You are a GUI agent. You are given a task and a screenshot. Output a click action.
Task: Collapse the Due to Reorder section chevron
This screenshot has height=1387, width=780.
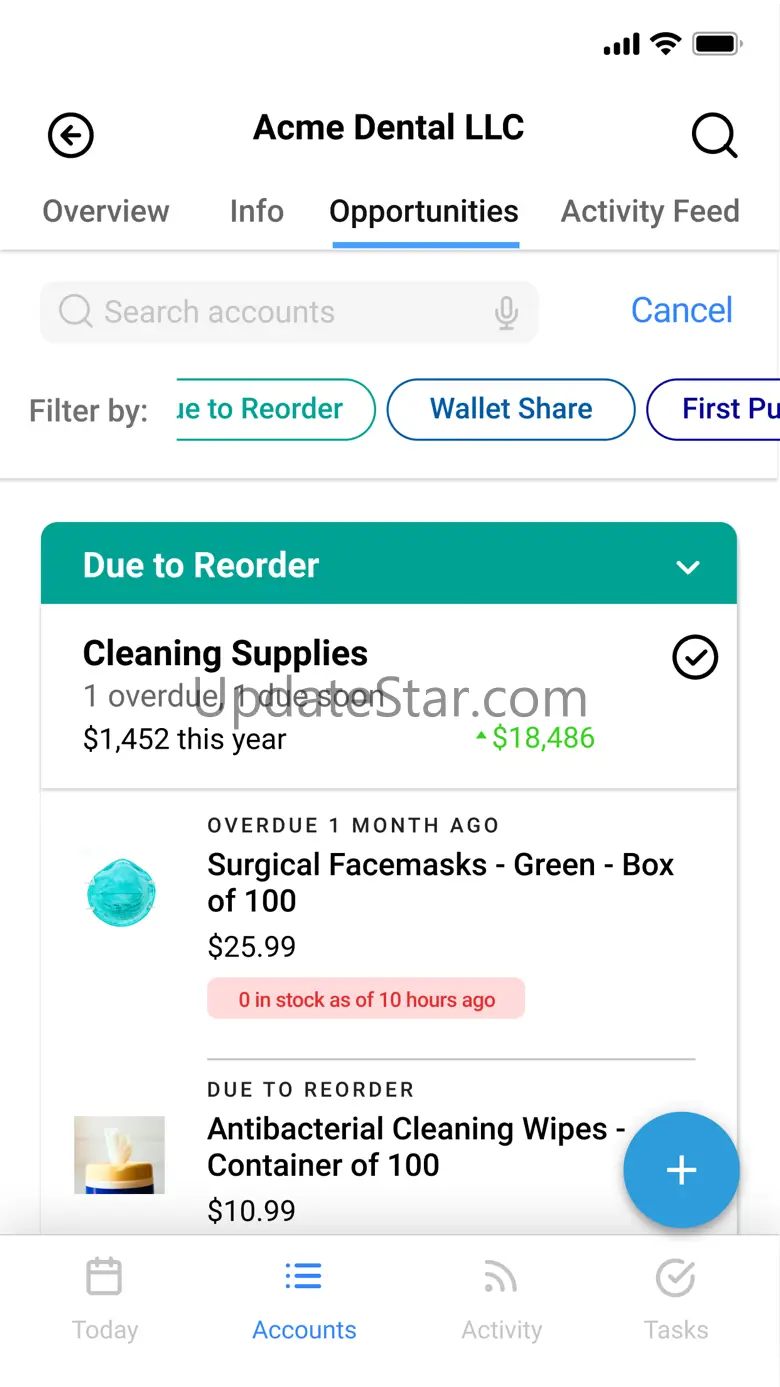pos(688,567)
